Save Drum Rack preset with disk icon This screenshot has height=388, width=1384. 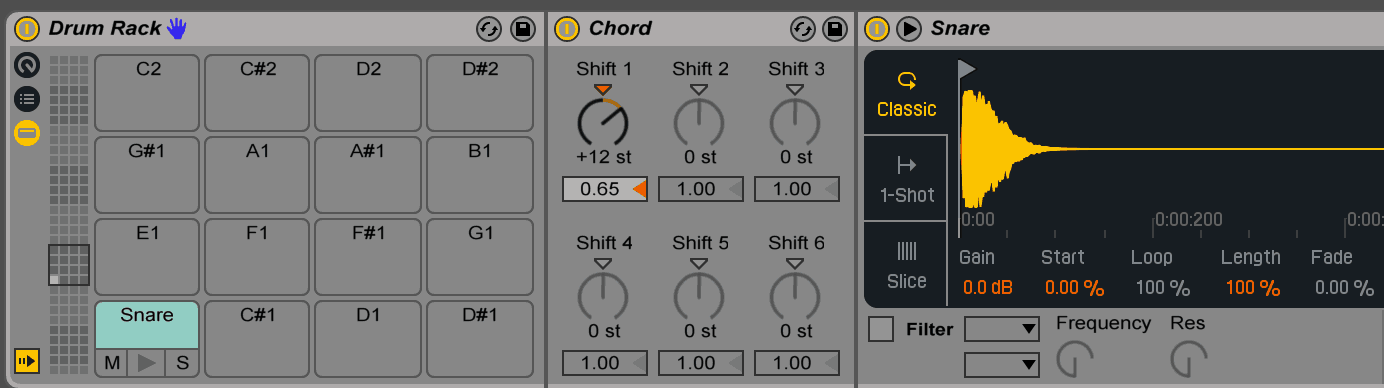pos(522,29)
